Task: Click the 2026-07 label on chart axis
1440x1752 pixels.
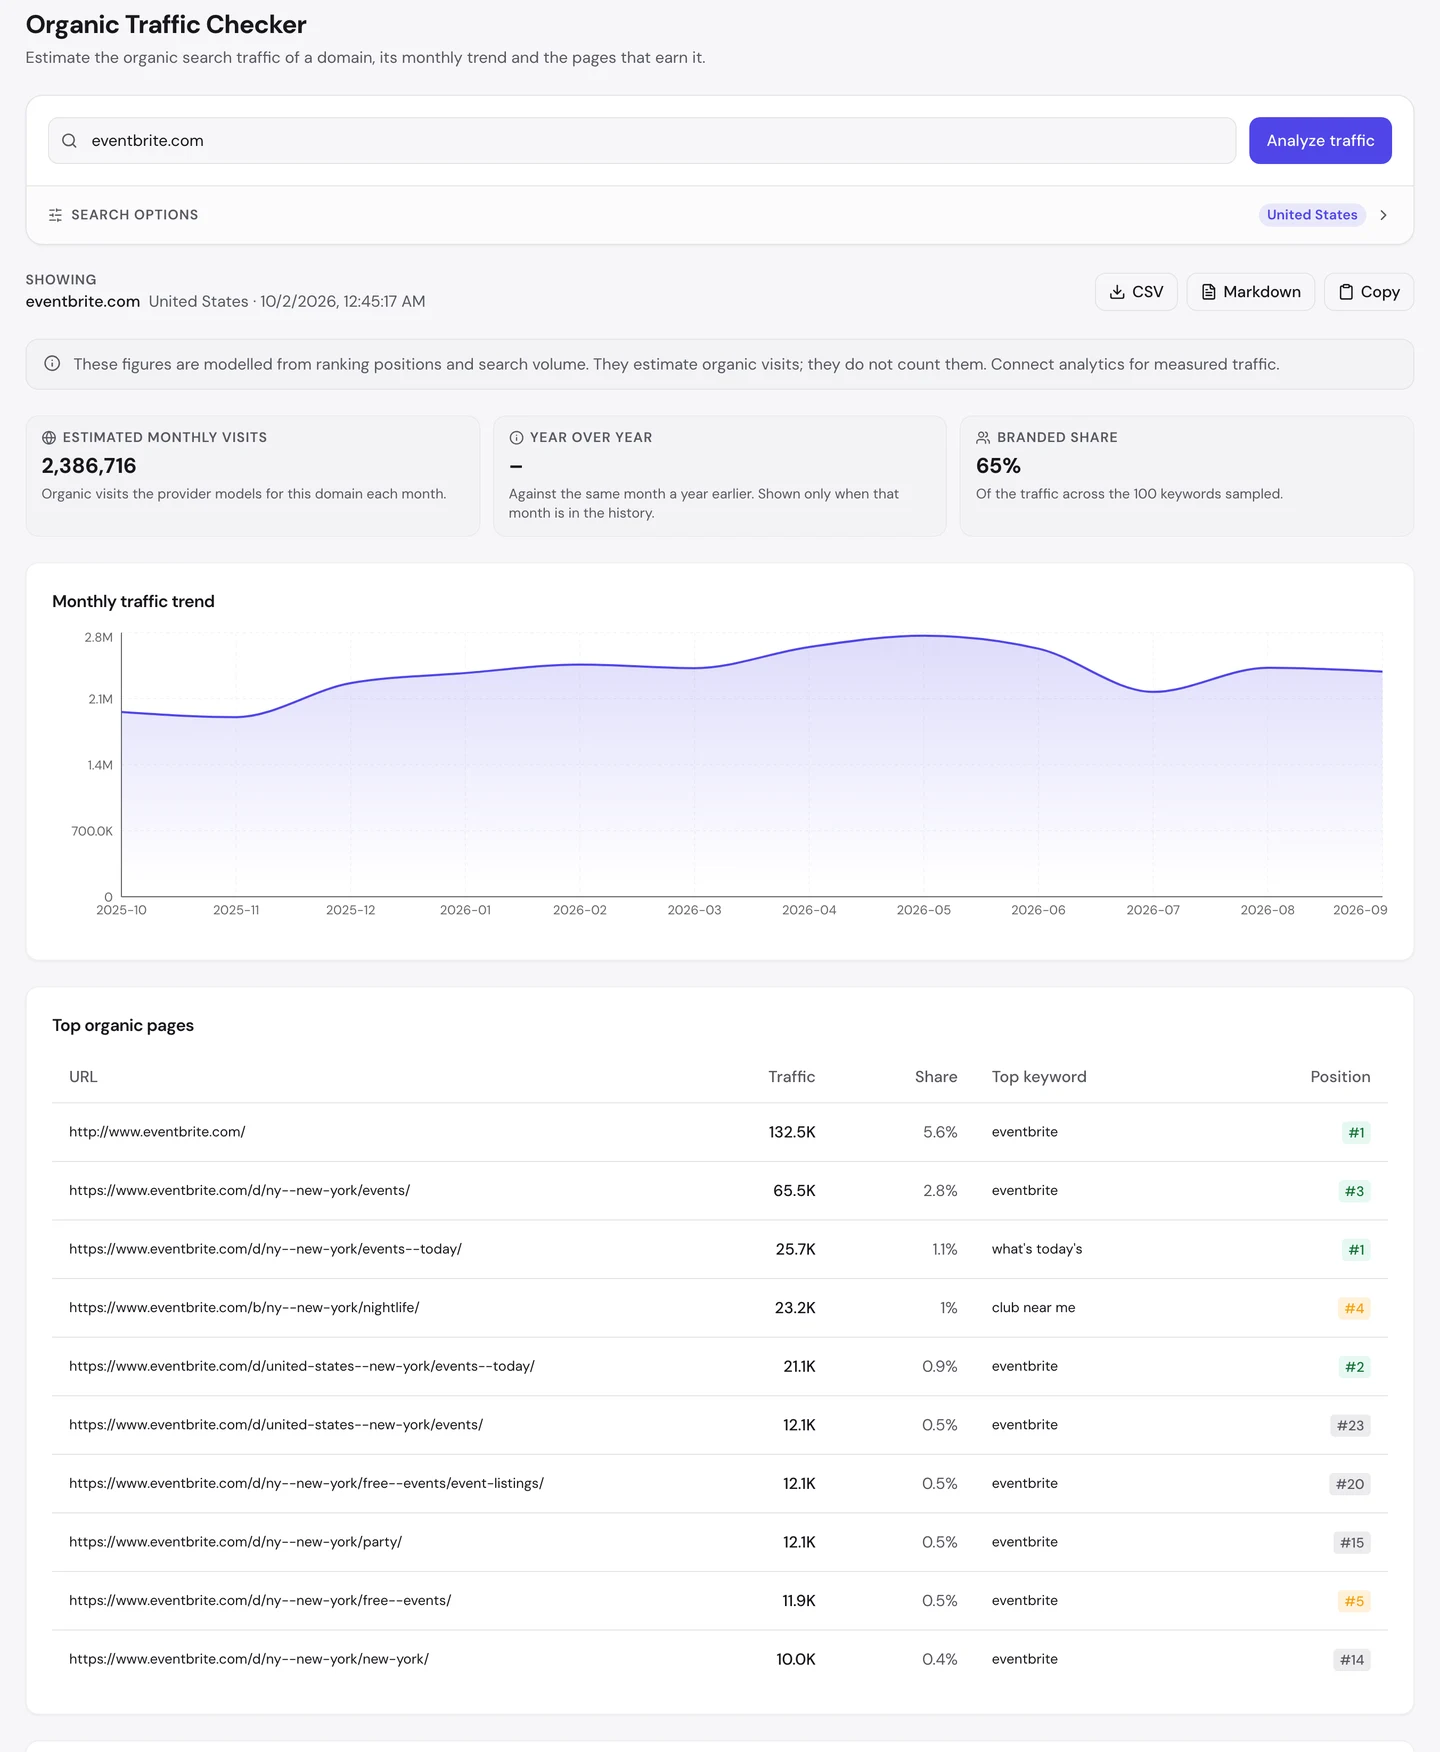Action: coord(1153,910)
